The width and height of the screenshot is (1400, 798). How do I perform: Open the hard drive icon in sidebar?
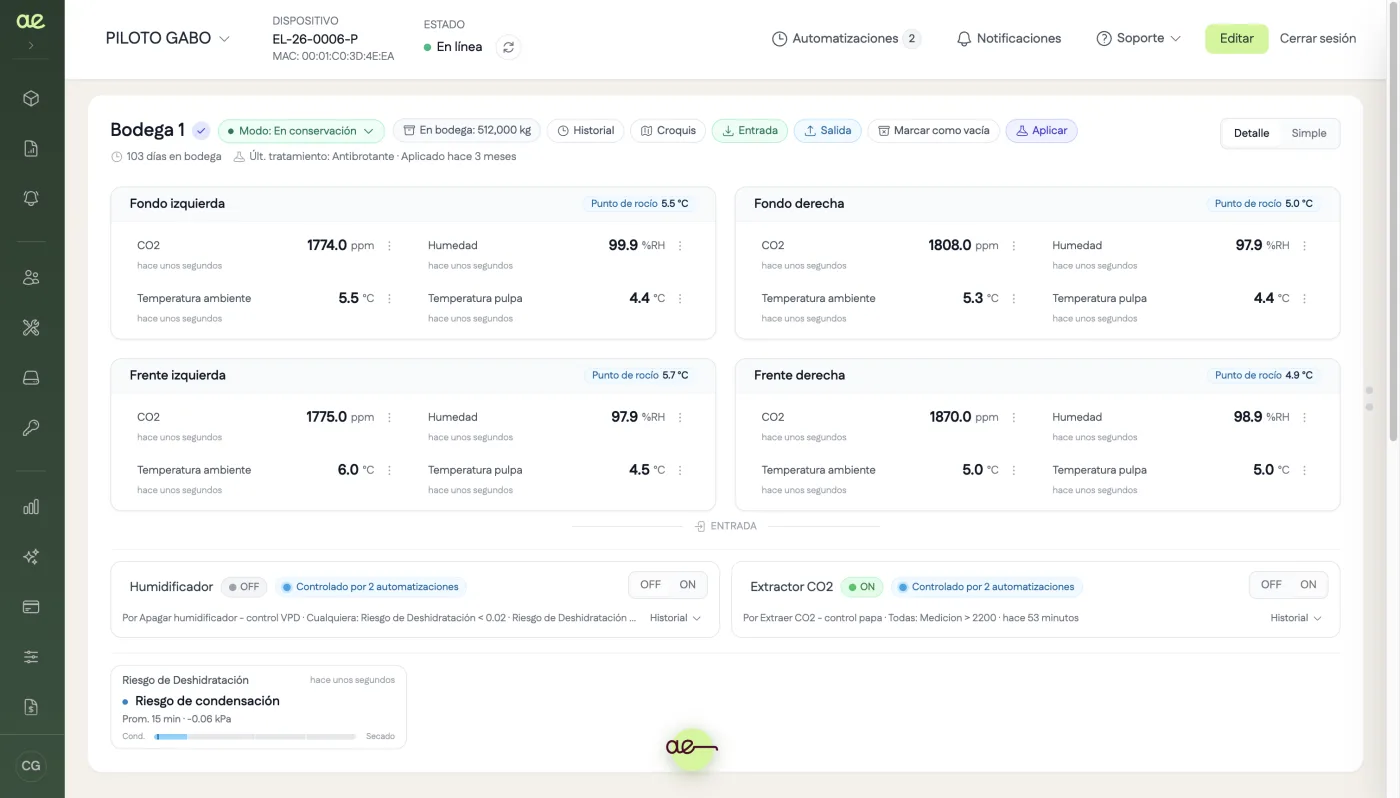(x=31, y=378)
